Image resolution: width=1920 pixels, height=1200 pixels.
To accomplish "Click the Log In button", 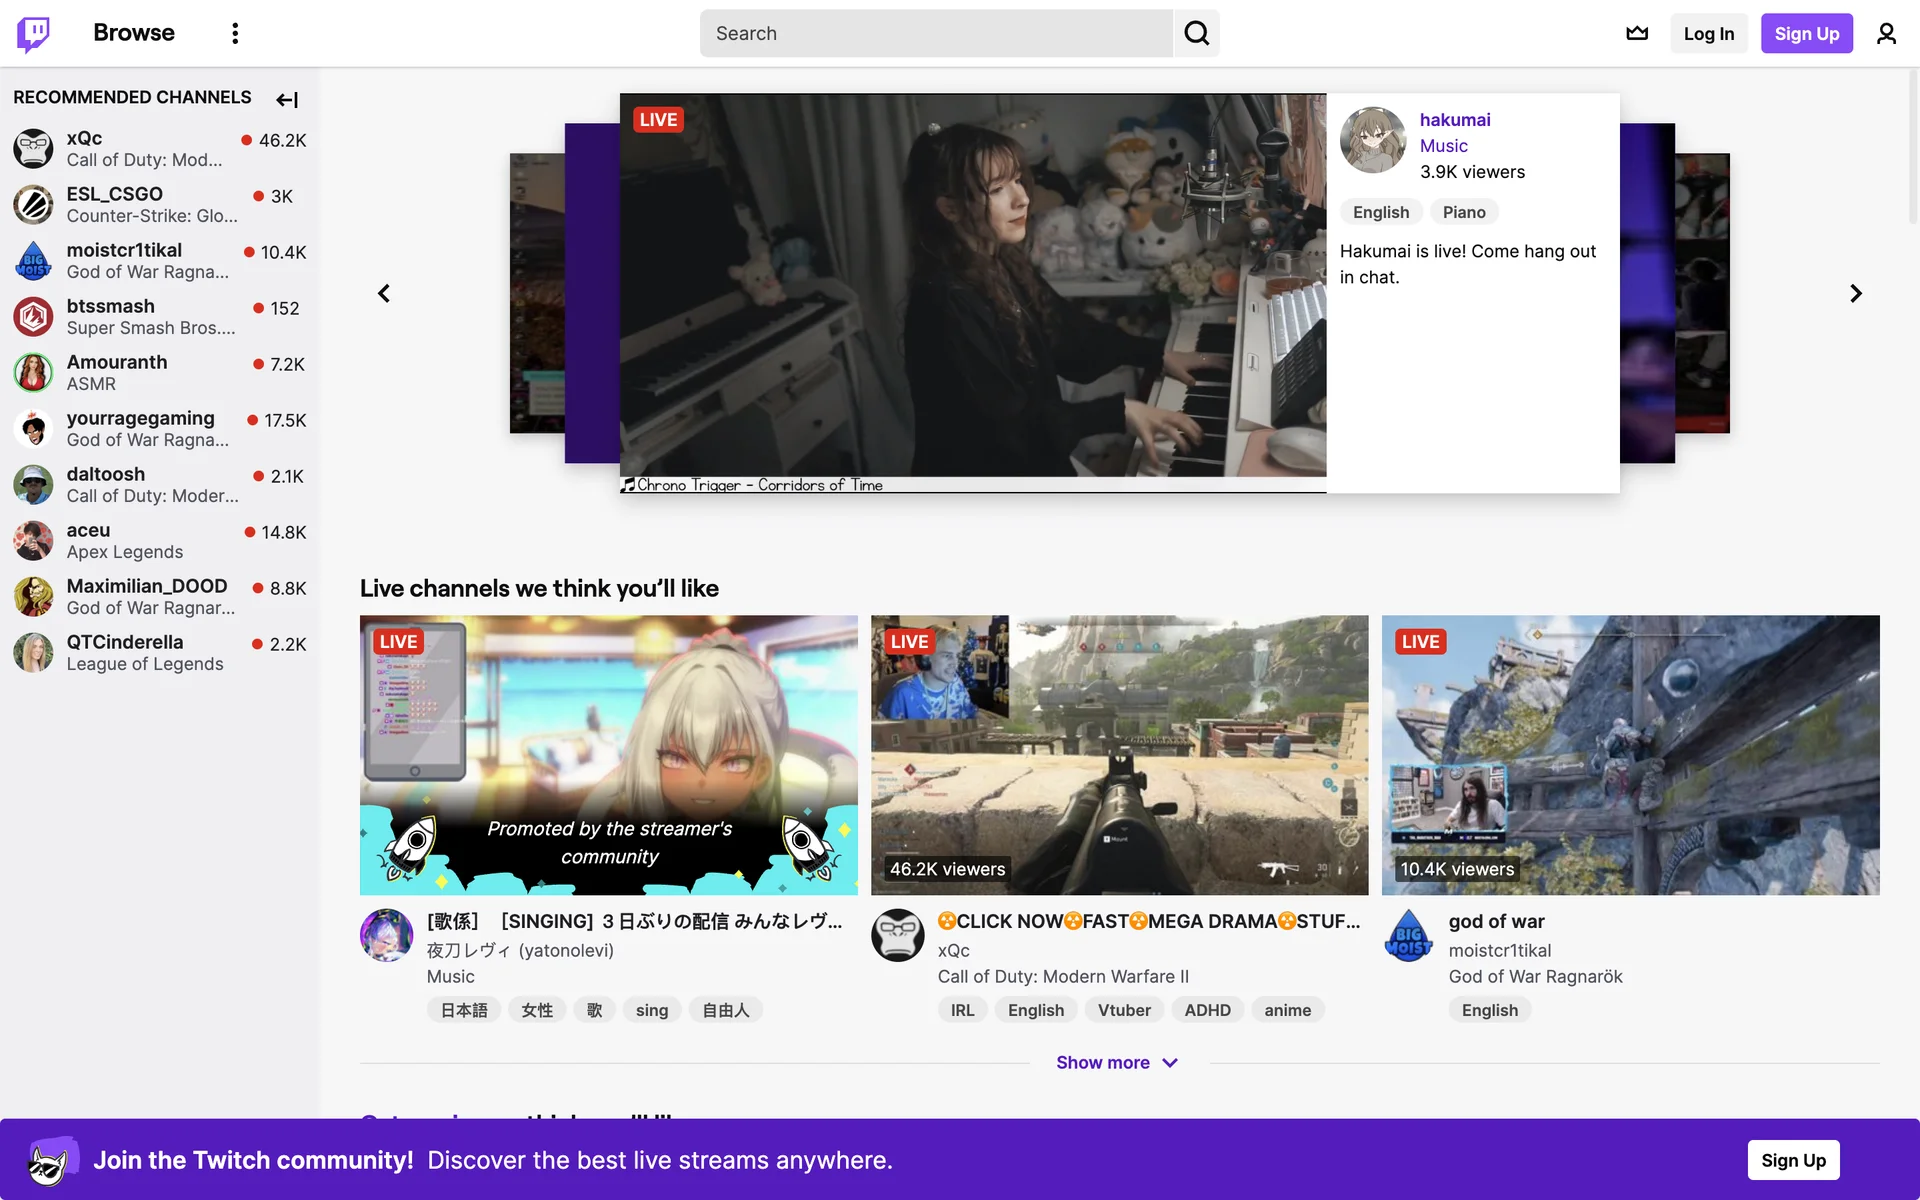I will [x=1708, y=33].
